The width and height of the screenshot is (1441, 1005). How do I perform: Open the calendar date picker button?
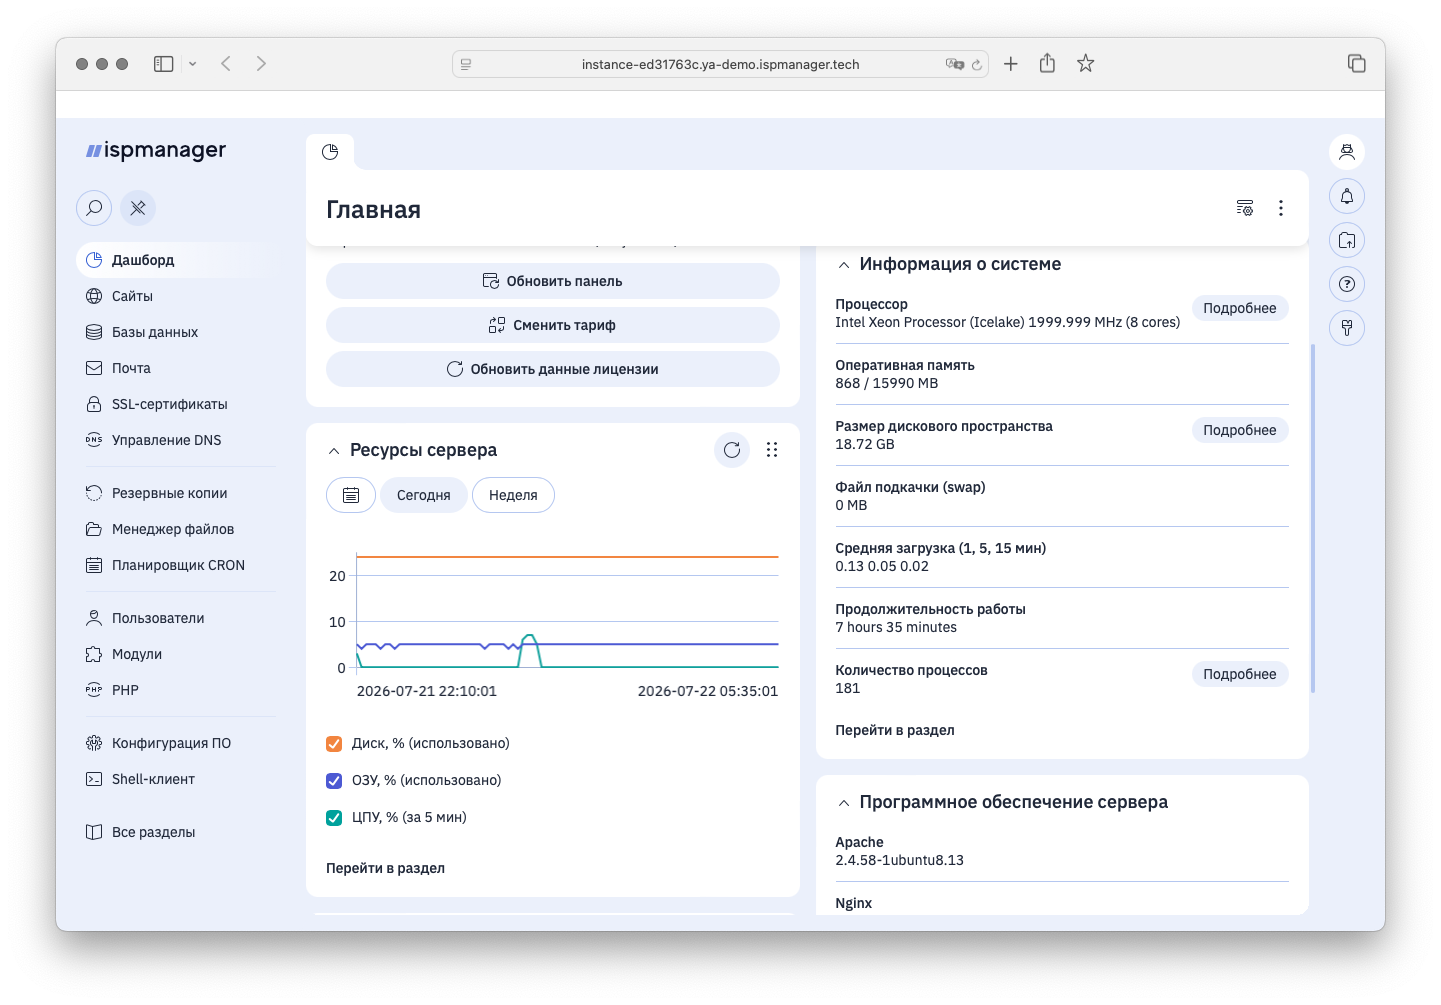pyautogui.click(x=351, y=495)
